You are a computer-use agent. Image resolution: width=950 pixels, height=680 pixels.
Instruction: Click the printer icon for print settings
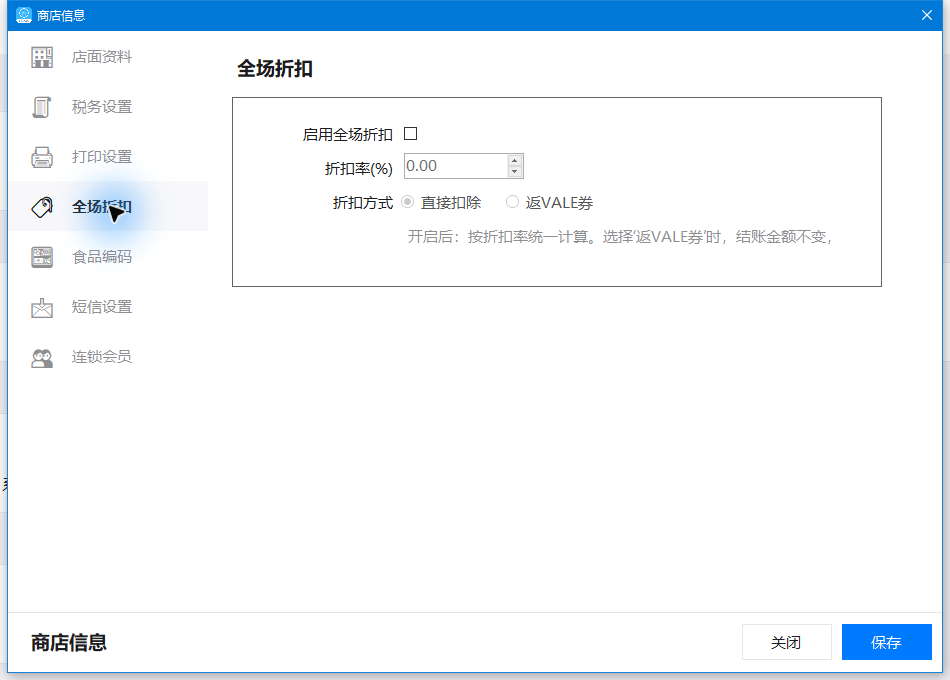click(42, 157)
